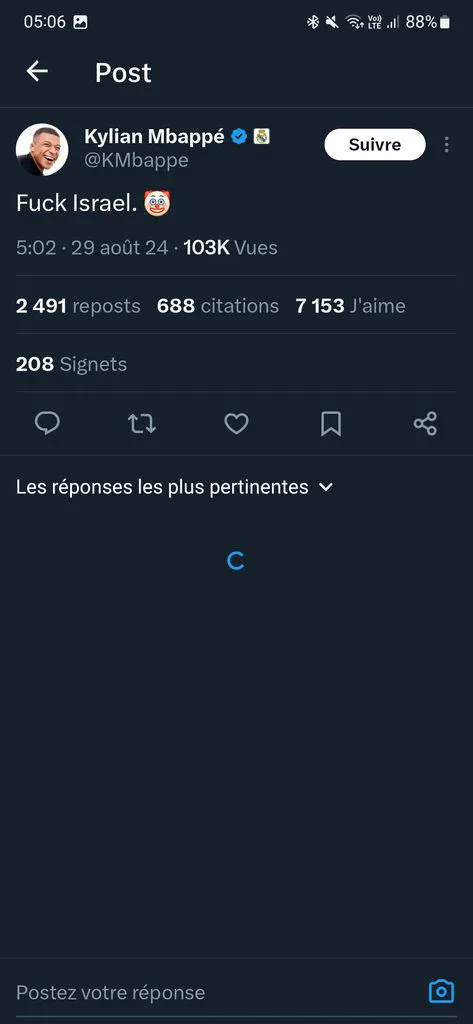View the 2 491 reposts list
This screenshot has height=1024, width=473.
point(78,306)
